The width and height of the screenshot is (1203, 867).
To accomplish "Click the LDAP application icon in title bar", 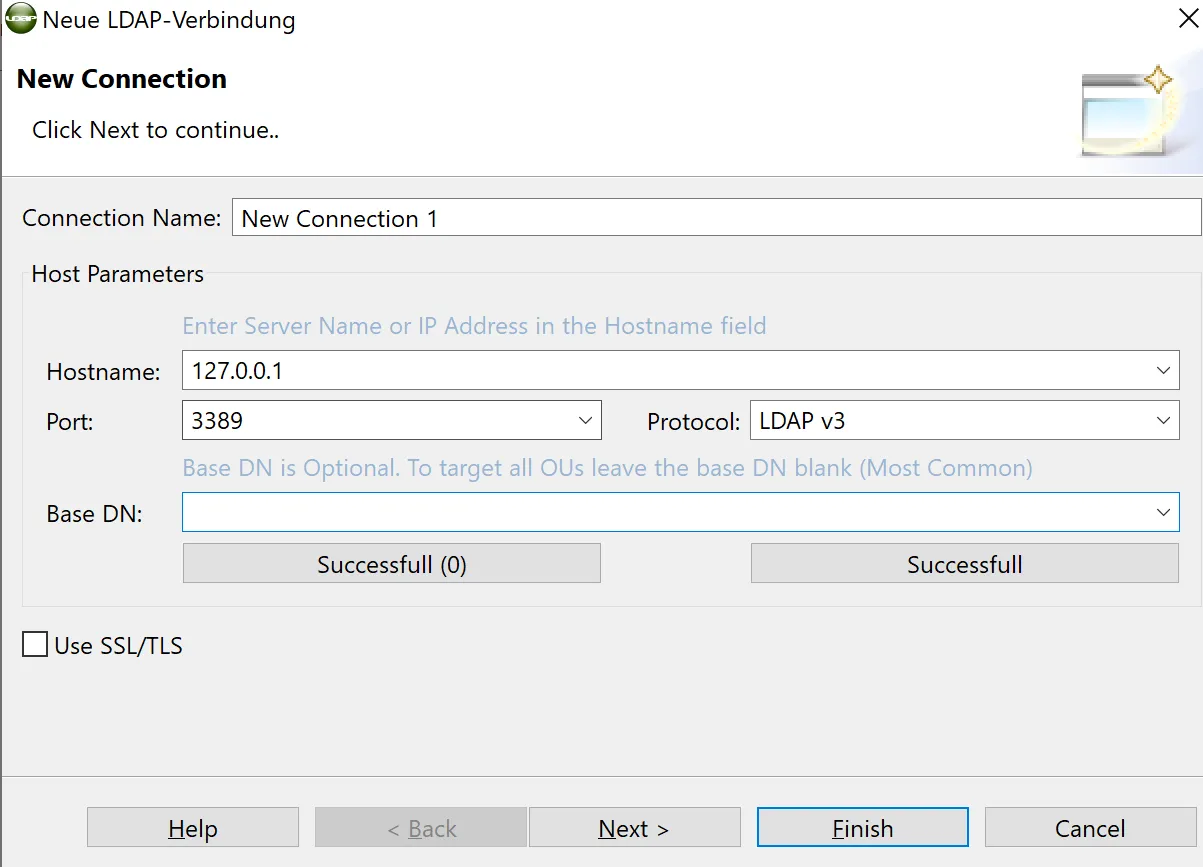I will [20, 19].
